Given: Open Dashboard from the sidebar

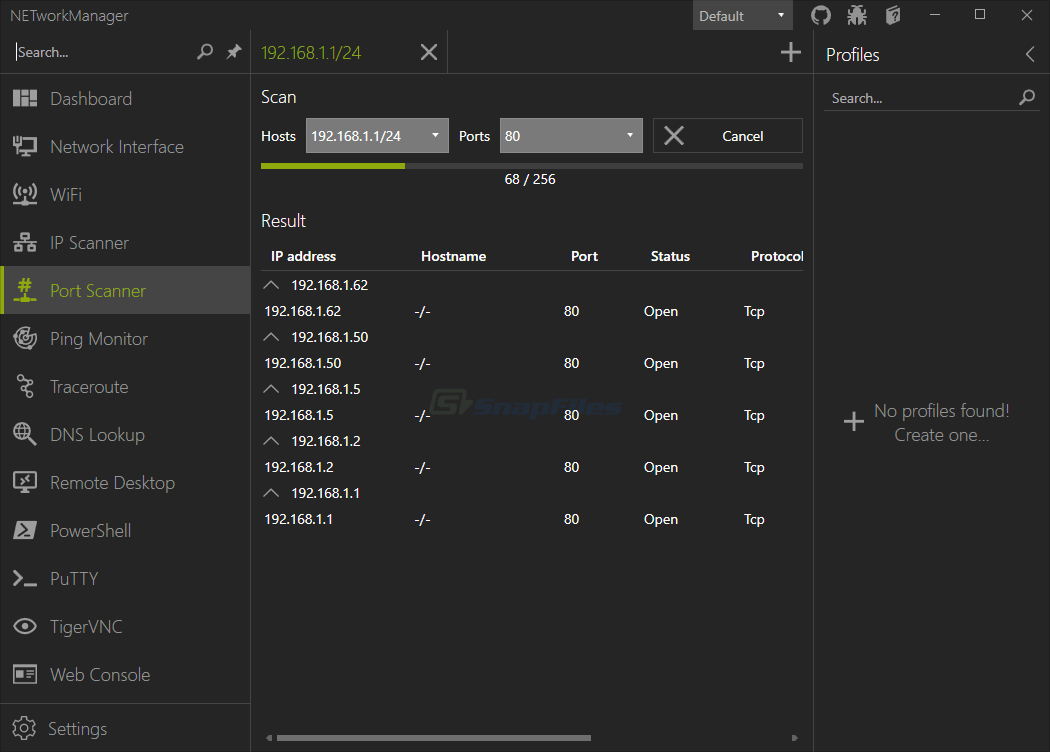Looking at the screenshot, I should (x=126, y=98).
